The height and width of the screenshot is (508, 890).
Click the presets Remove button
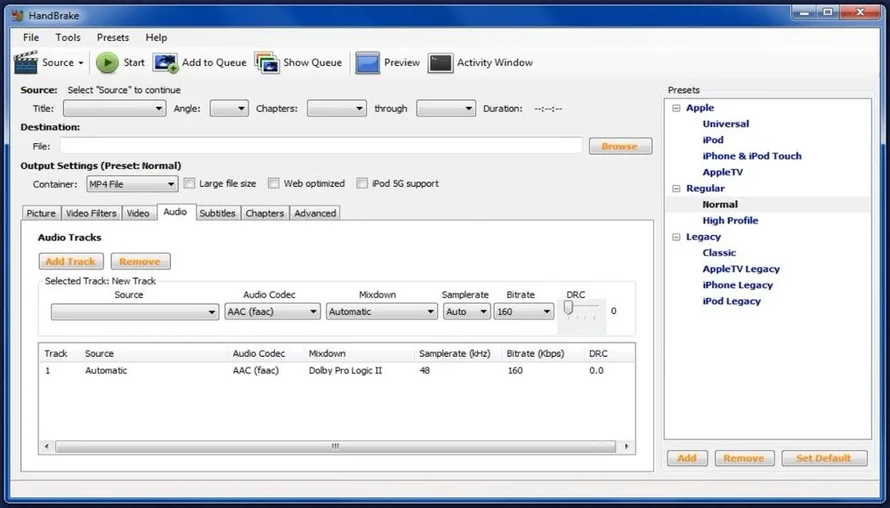744,458
